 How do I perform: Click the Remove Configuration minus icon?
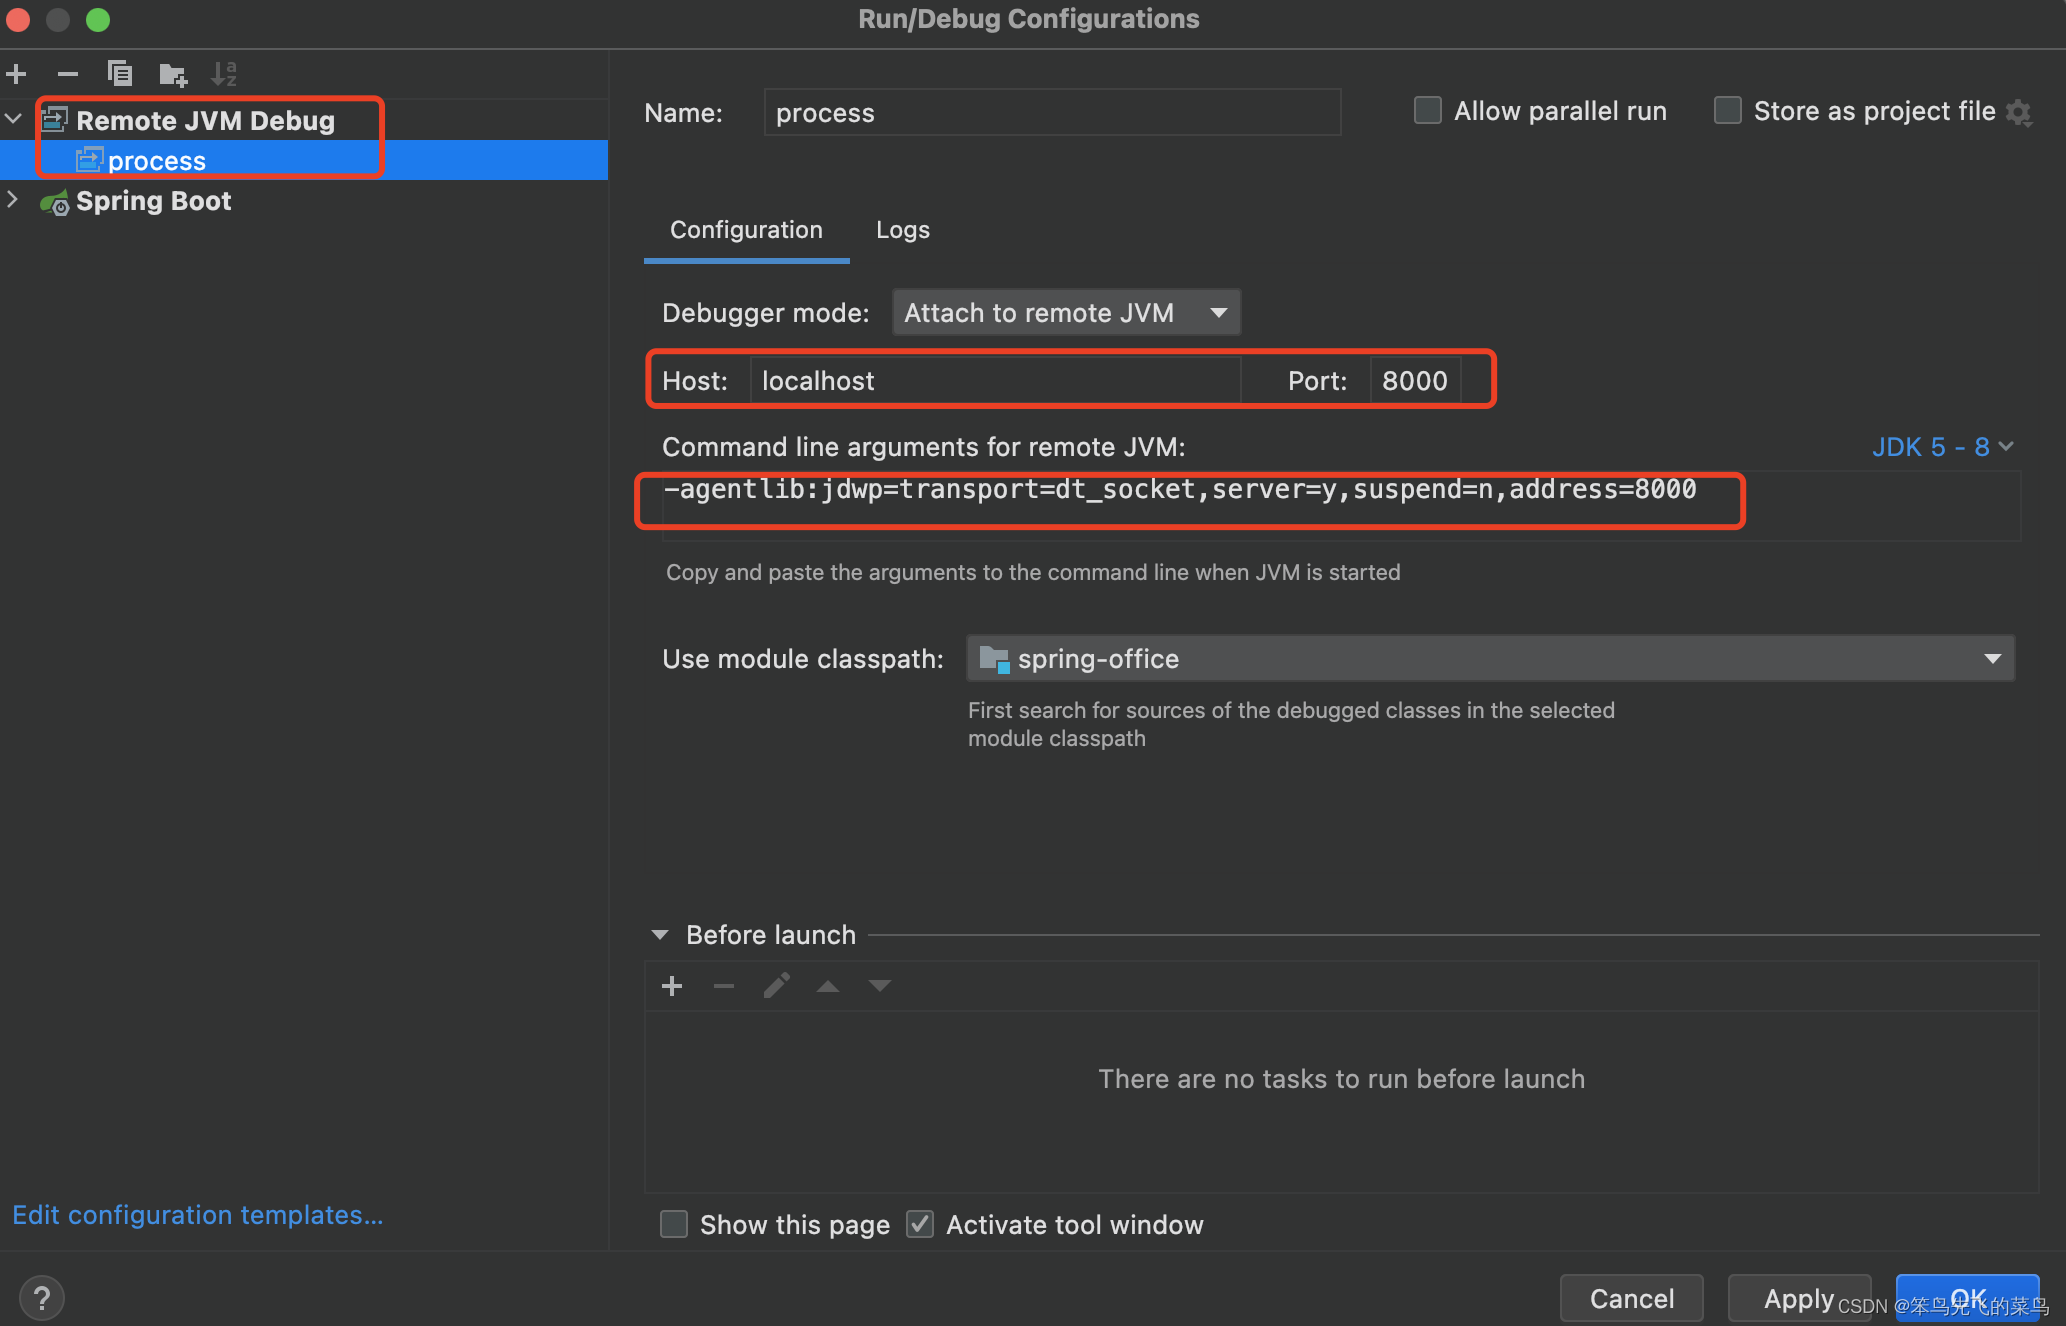coord(68,74)
